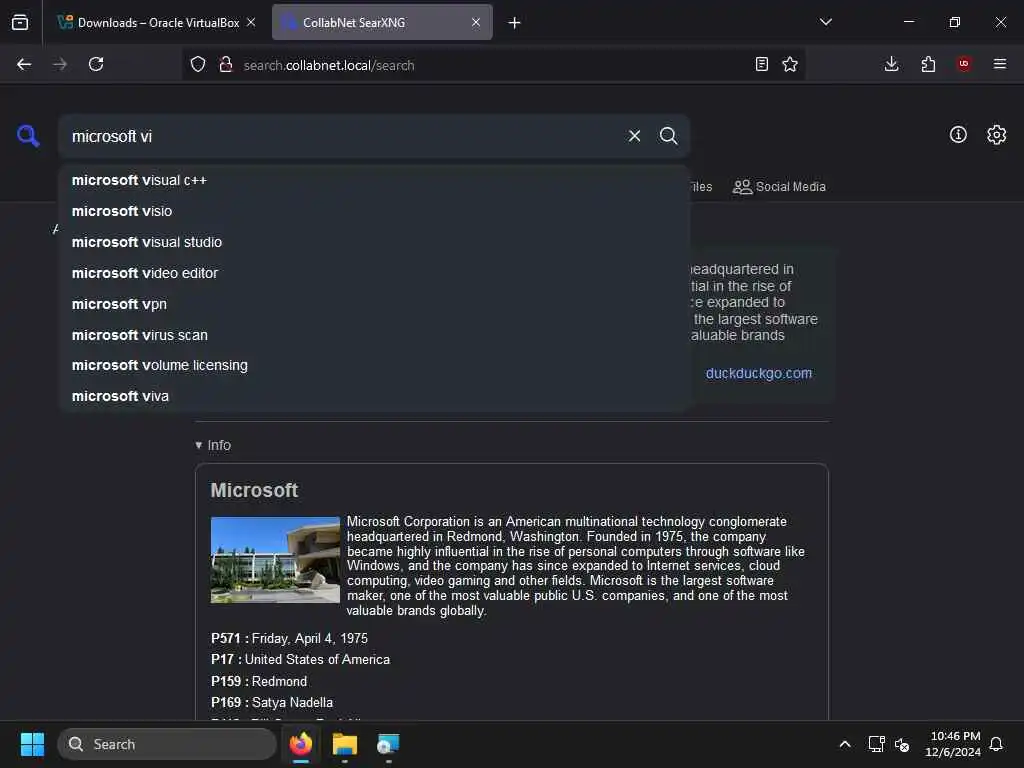Reload the current page
Viewport: 1024px width, 768px height.
coord(96,64)
